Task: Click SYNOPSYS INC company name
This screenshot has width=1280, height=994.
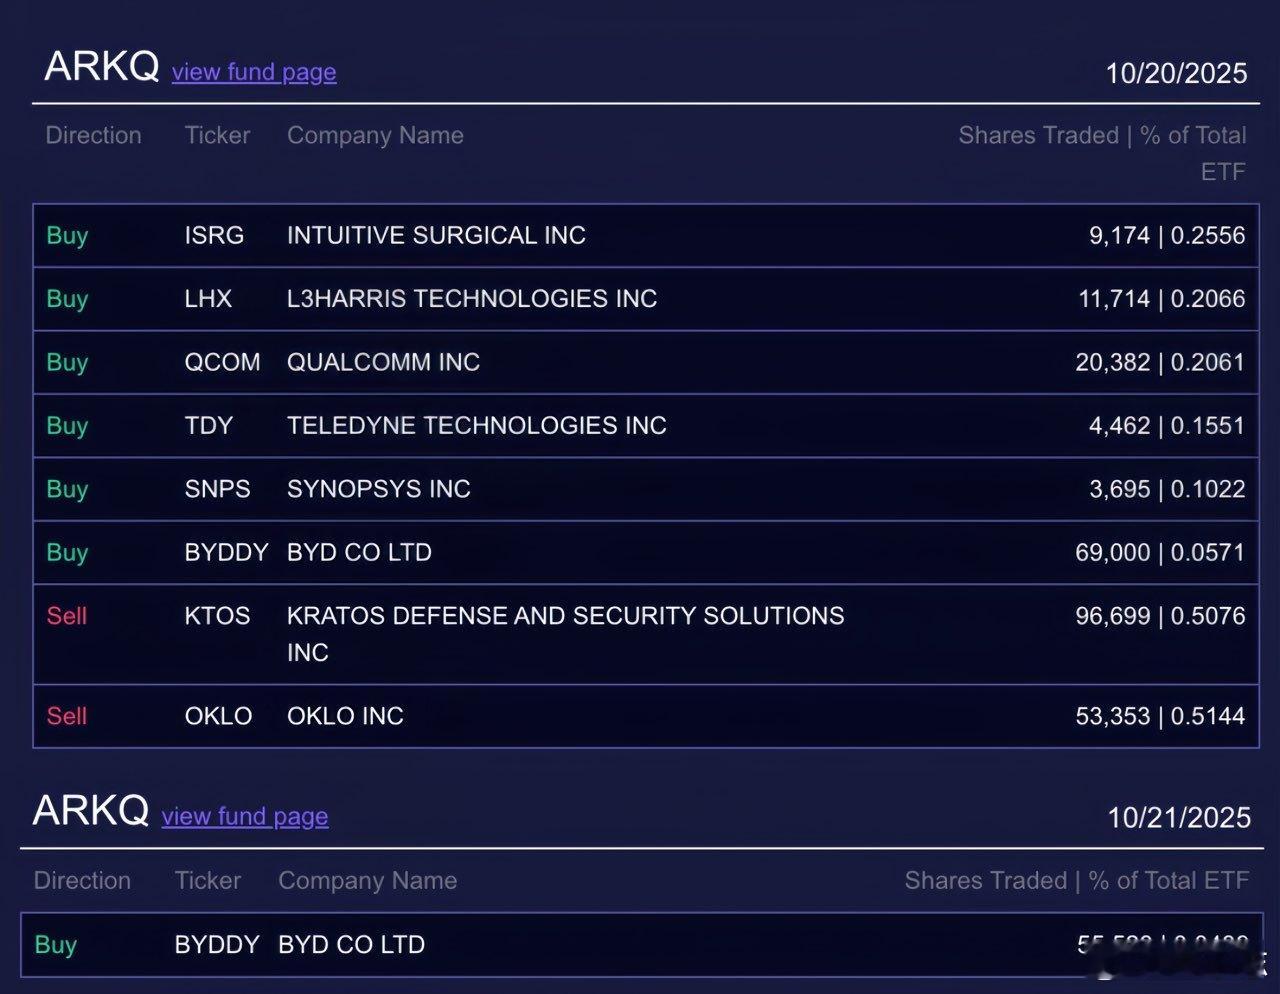Action: pyautogui.click(x=379, y=489)
